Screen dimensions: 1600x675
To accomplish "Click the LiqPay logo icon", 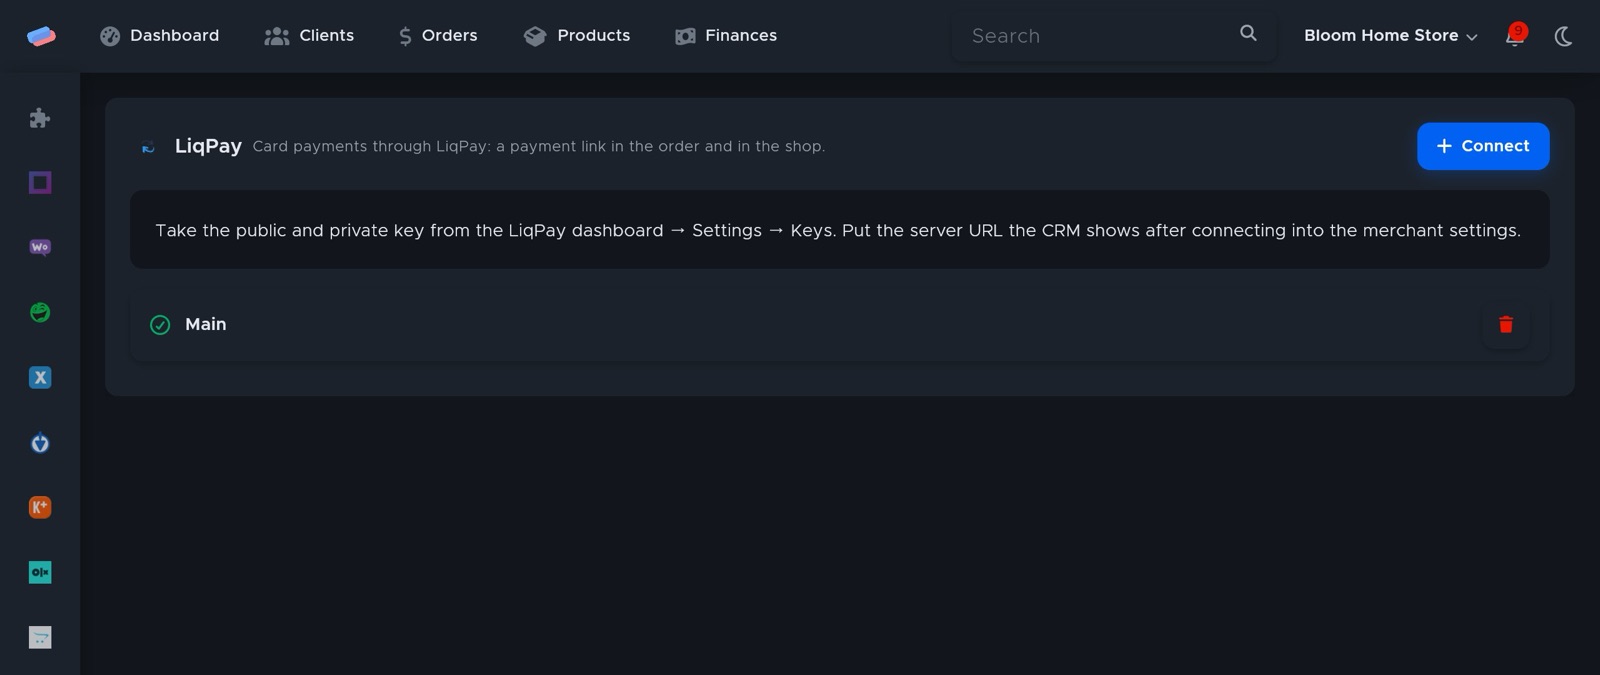I will 148,147.
